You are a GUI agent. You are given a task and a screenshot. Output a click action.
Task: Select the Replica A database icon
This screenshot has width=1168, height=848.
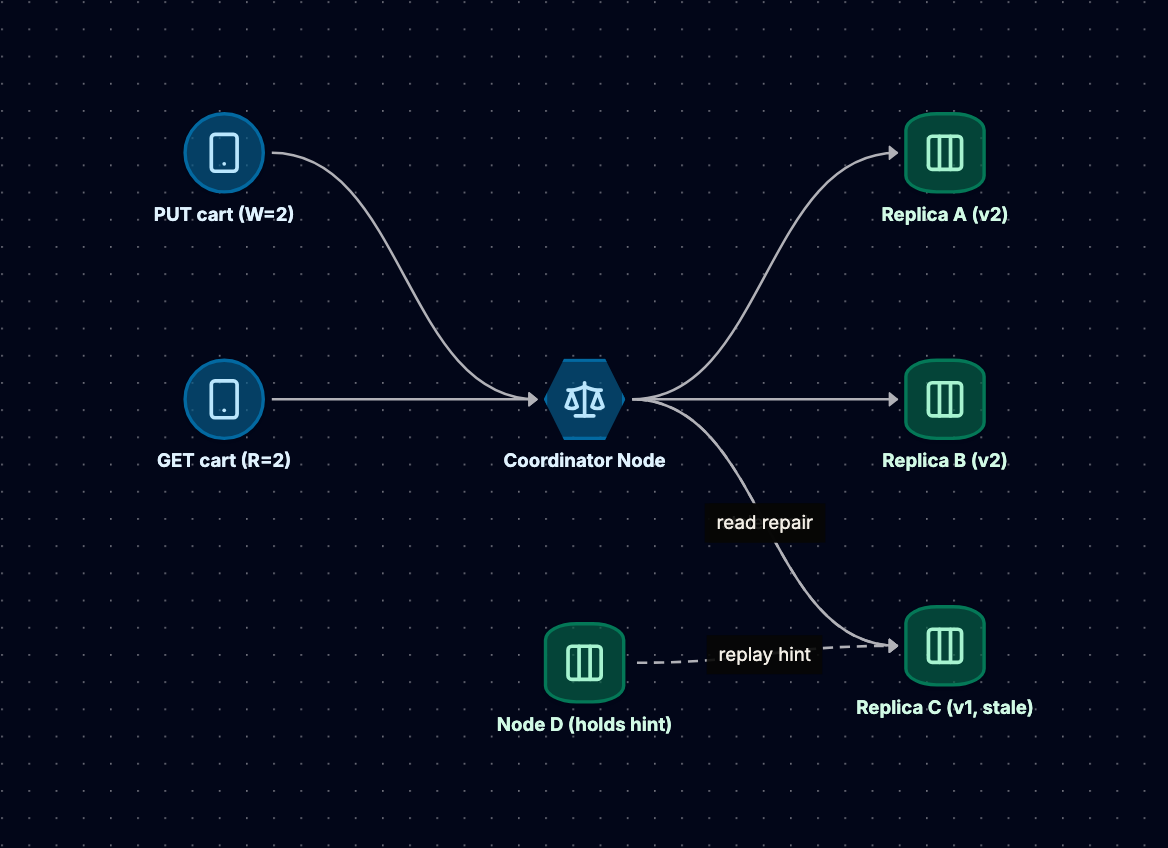click(x=945, y=153)
